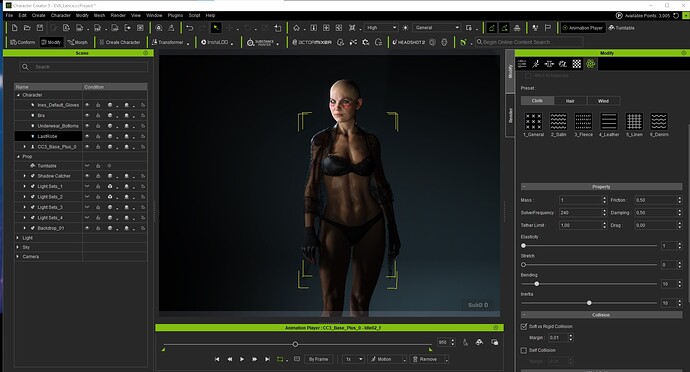Switch to the Wind preset tab
Viewport: 690px width, 372px height.
pos(603,101)
